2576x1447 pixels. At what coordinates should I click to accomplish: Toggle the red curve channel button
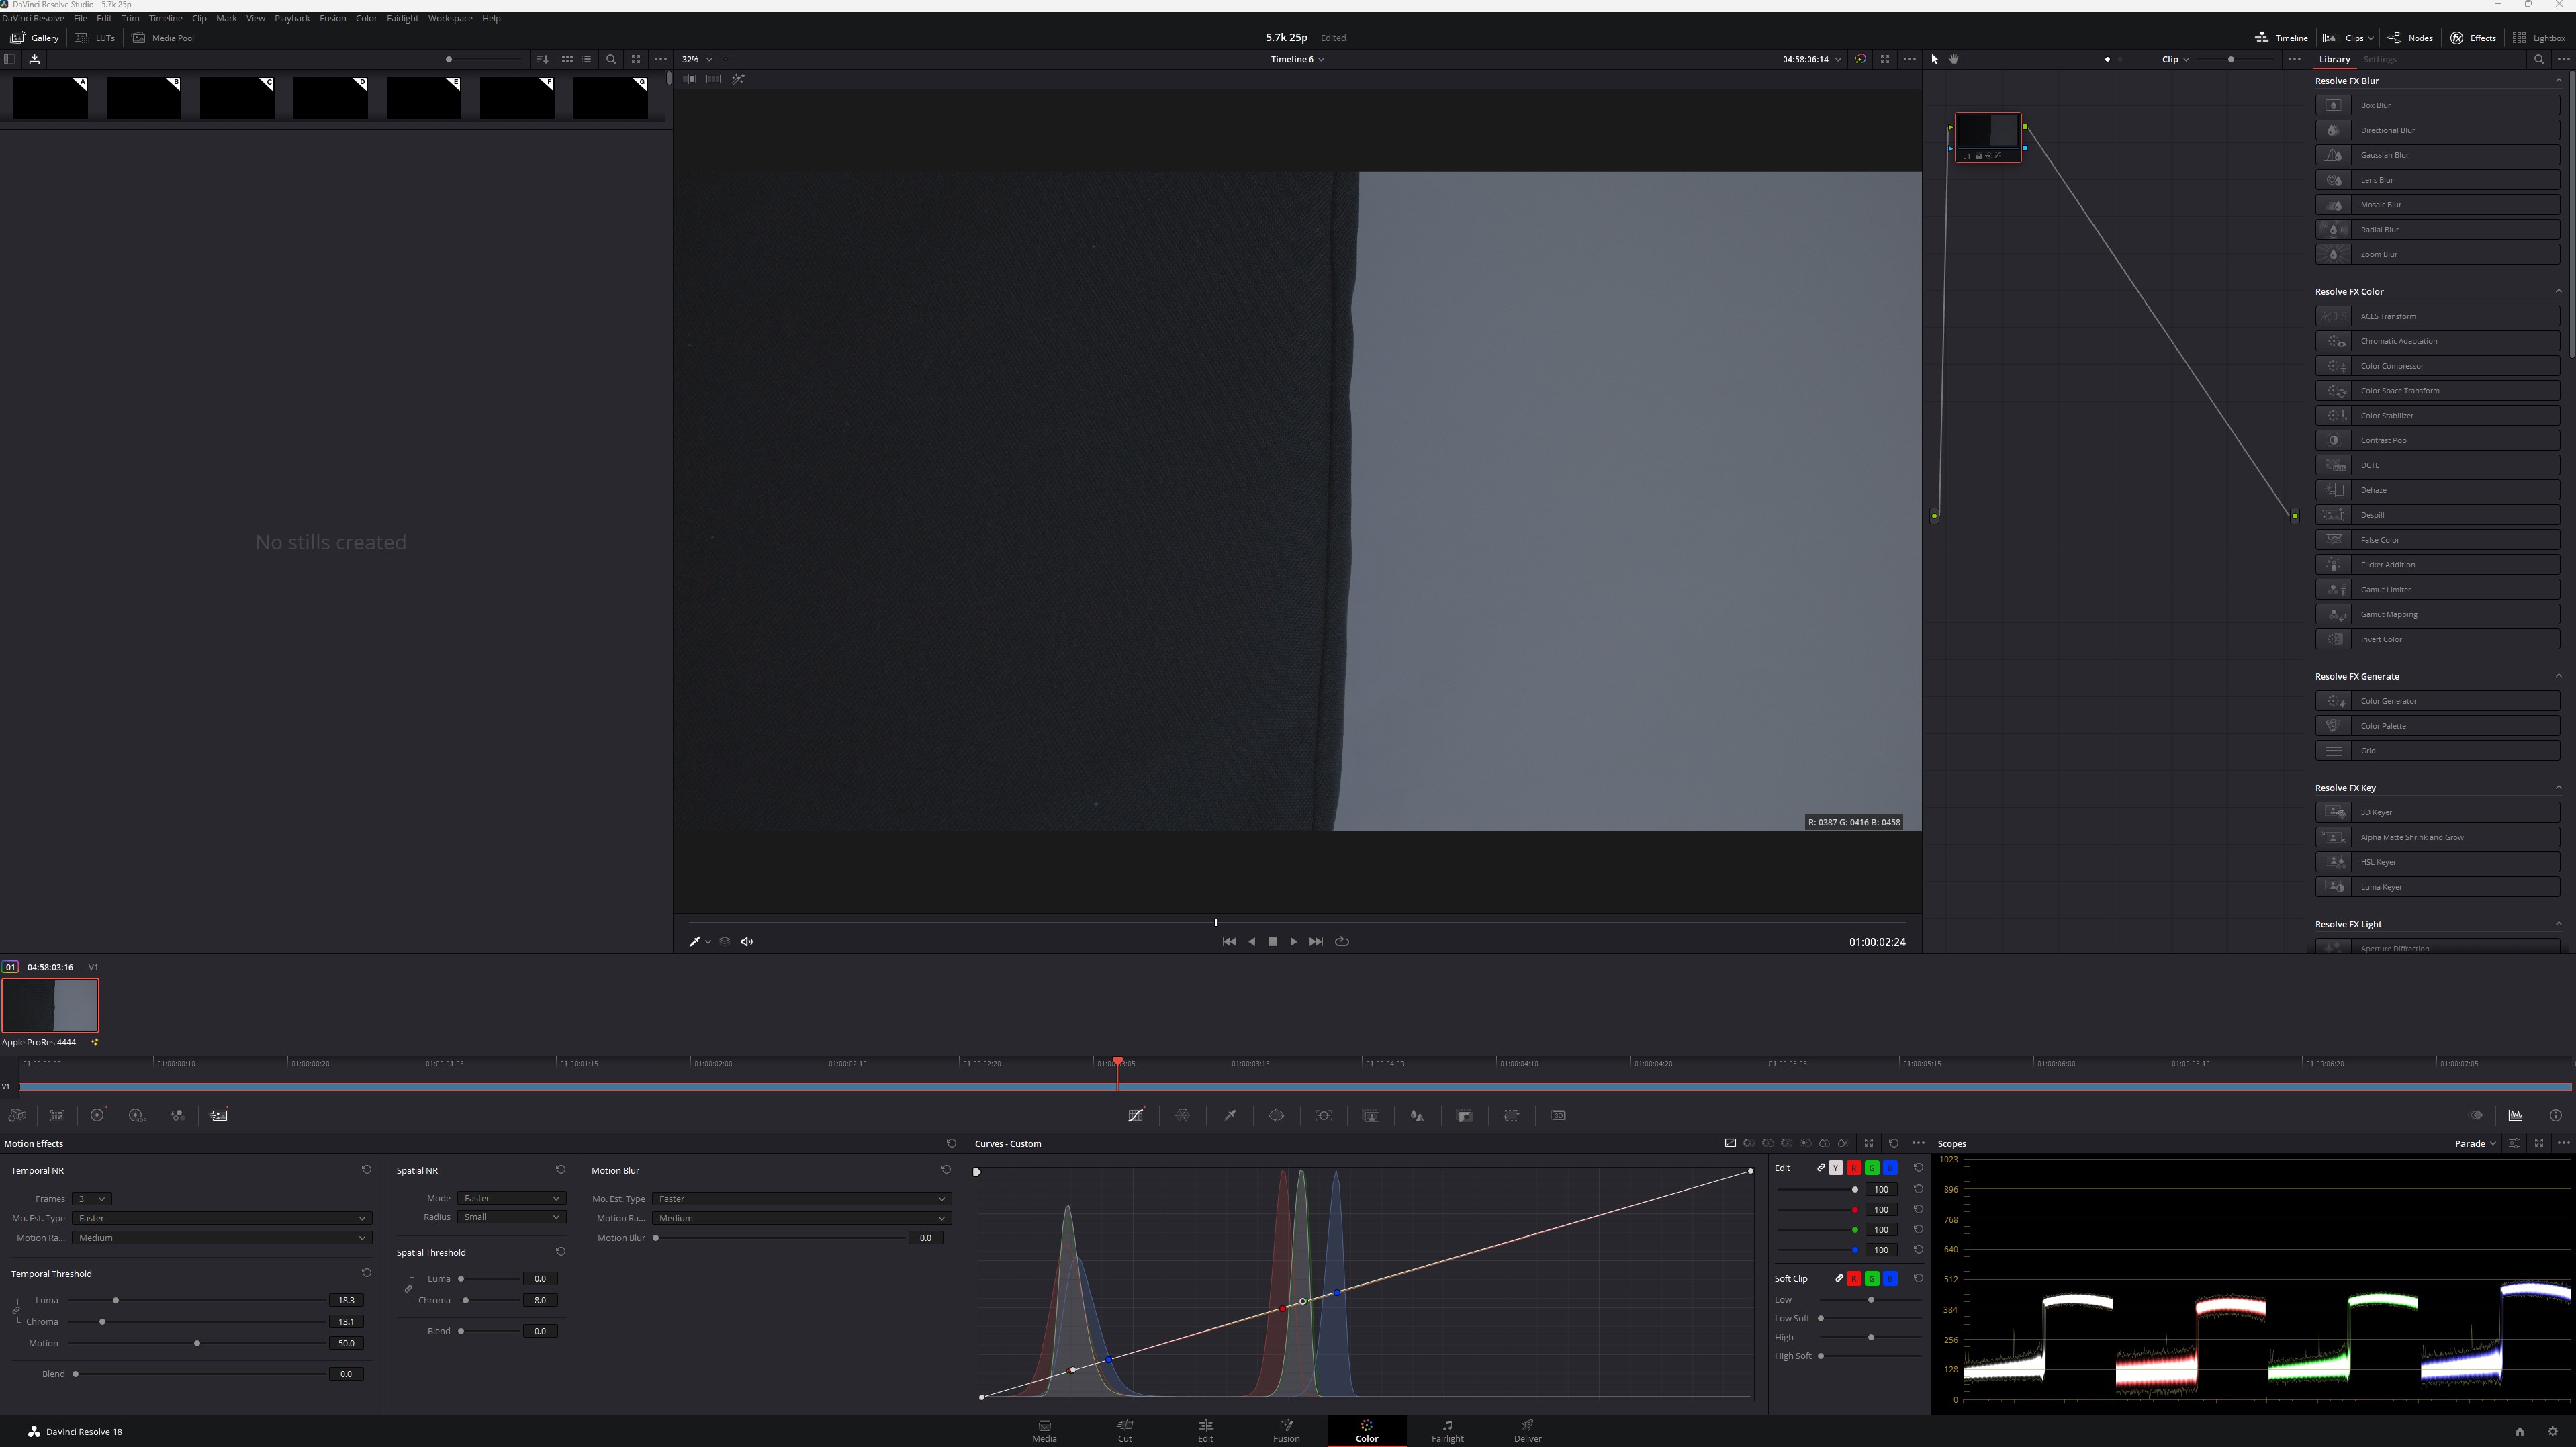click(1854, 1168)
